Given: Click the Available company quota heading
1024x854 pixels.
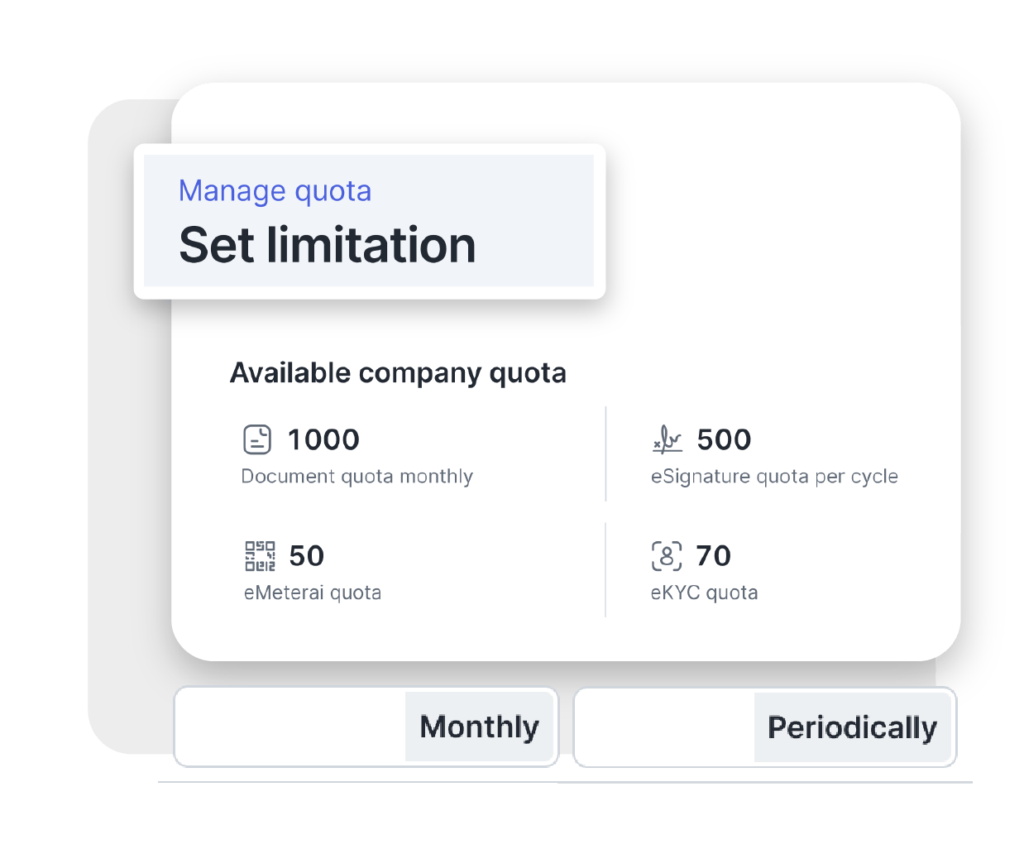Looking at the screenshot, I should click(x=398, y=374).
